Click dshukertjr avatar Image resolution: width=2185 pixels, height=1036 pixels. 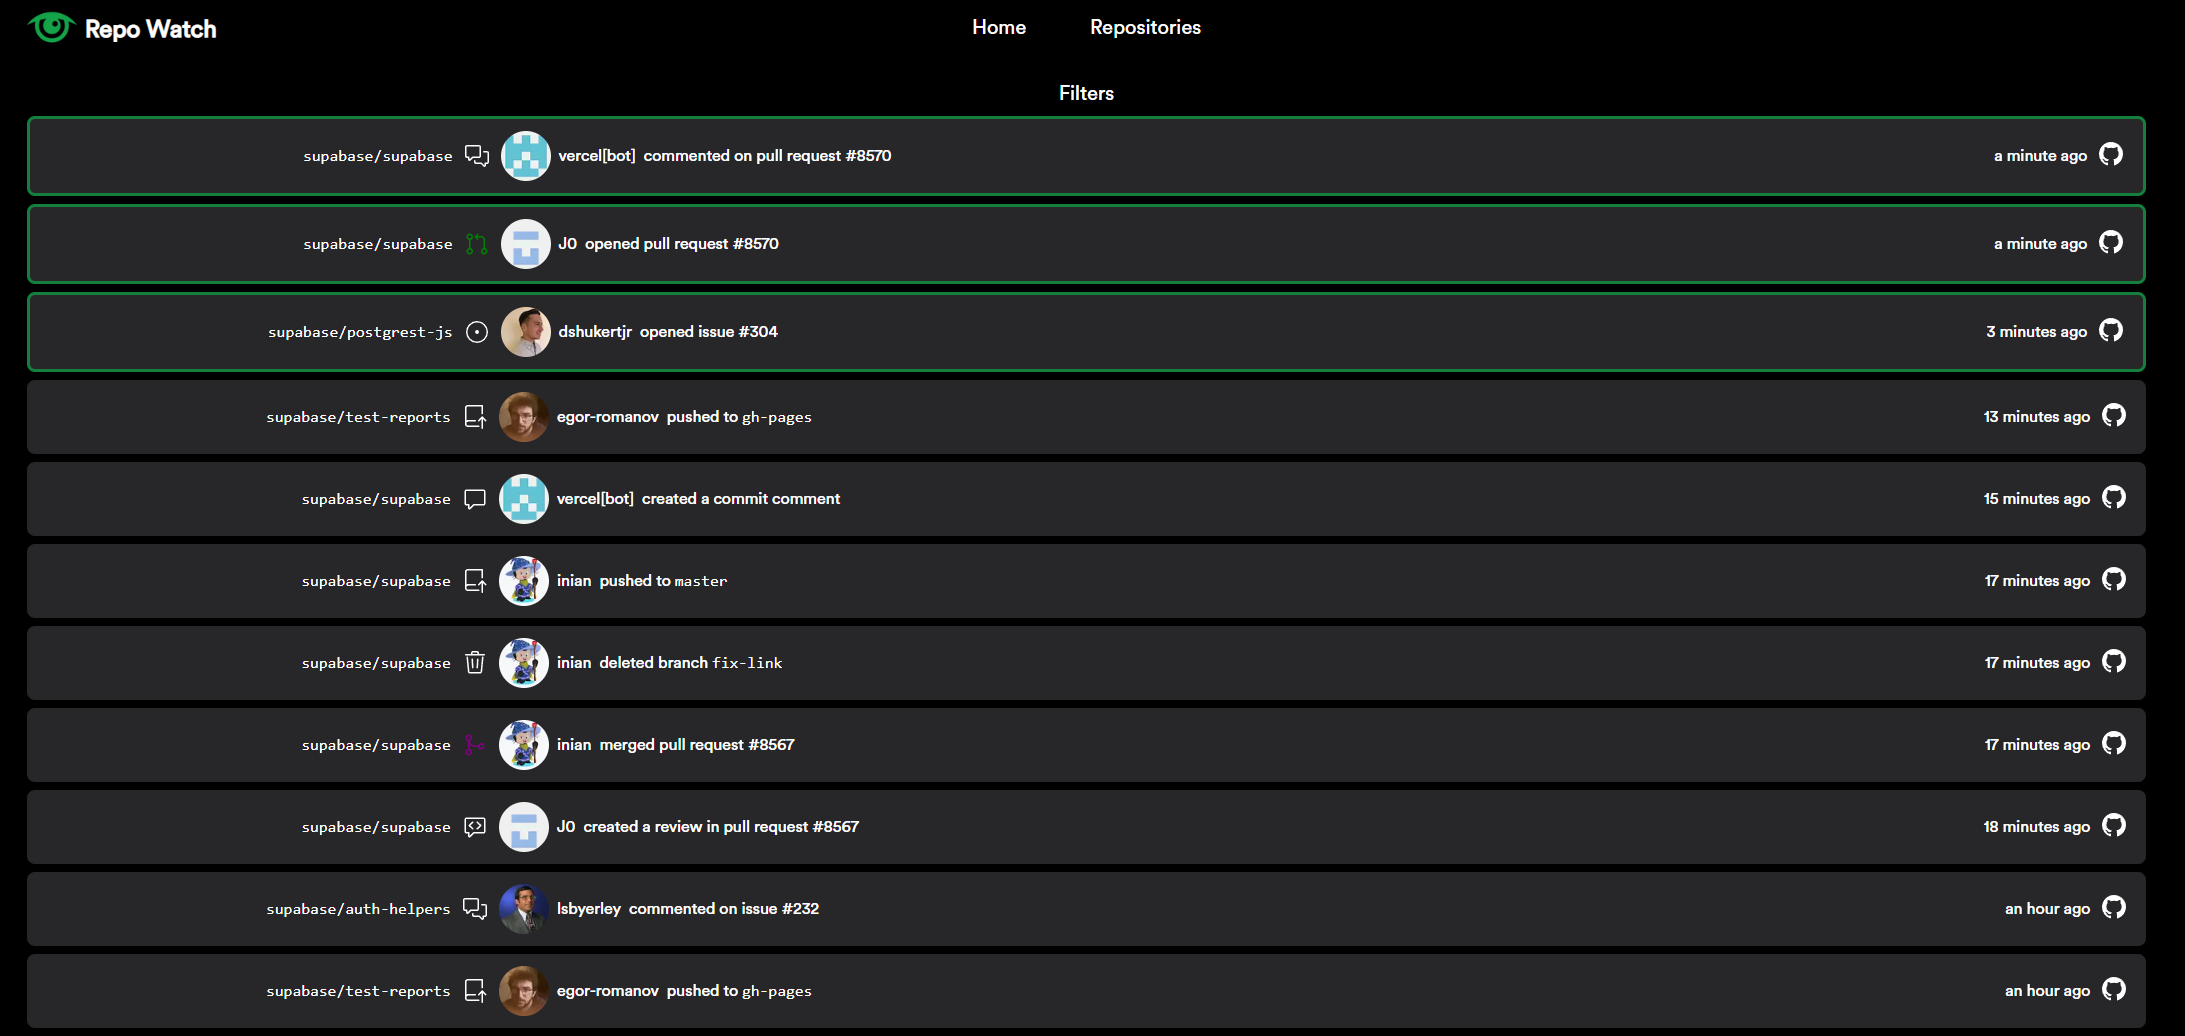click(526, 332)
